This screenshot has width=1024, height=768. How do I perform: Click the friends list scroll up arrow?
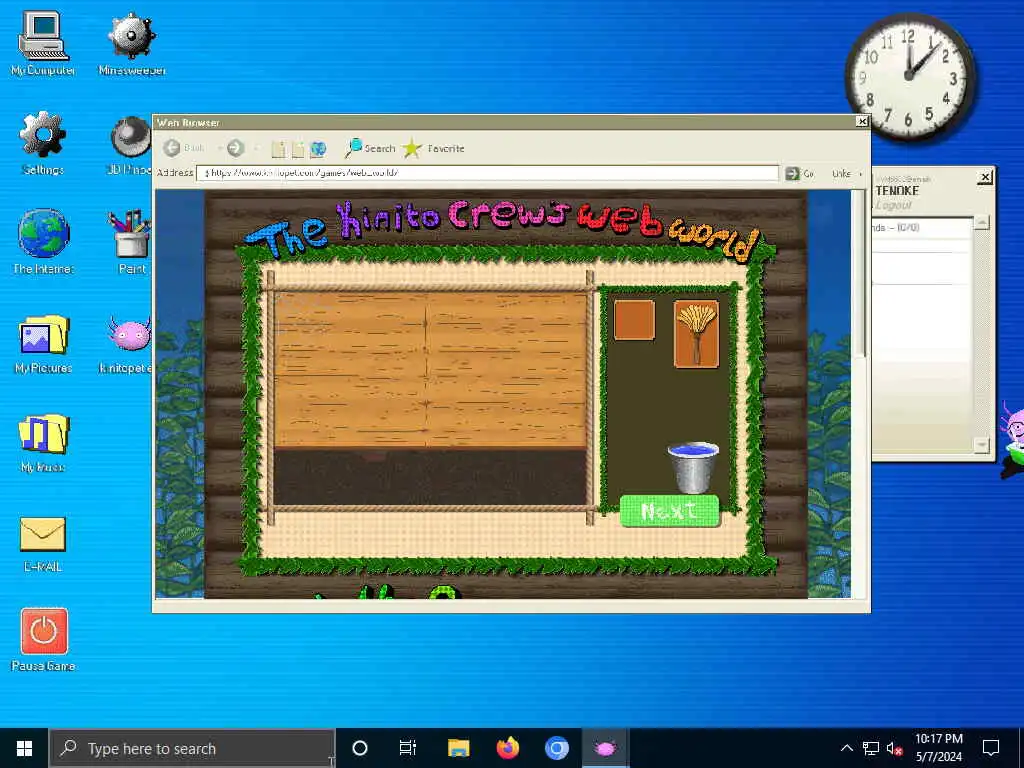click(982, 223)
